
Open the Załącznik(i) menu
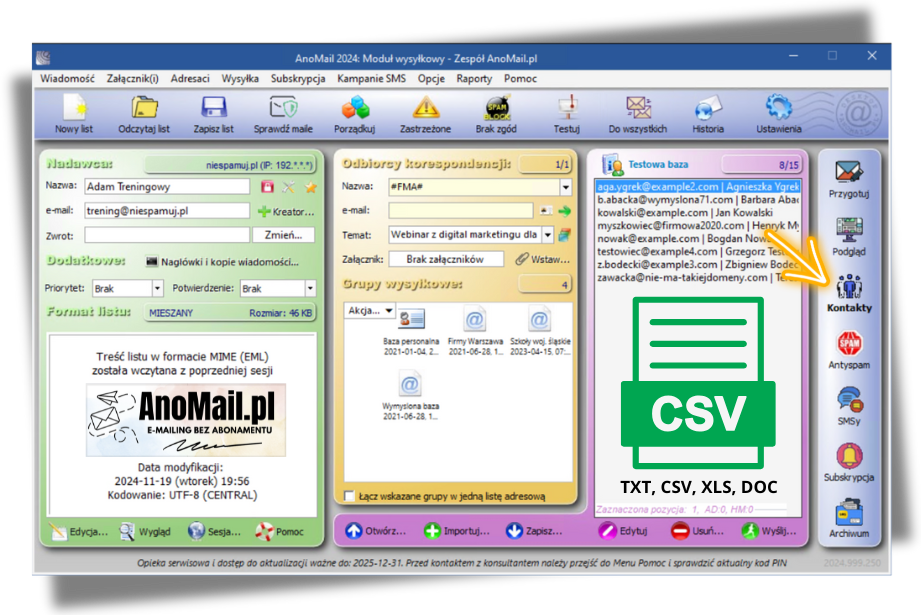click(132, 79)
